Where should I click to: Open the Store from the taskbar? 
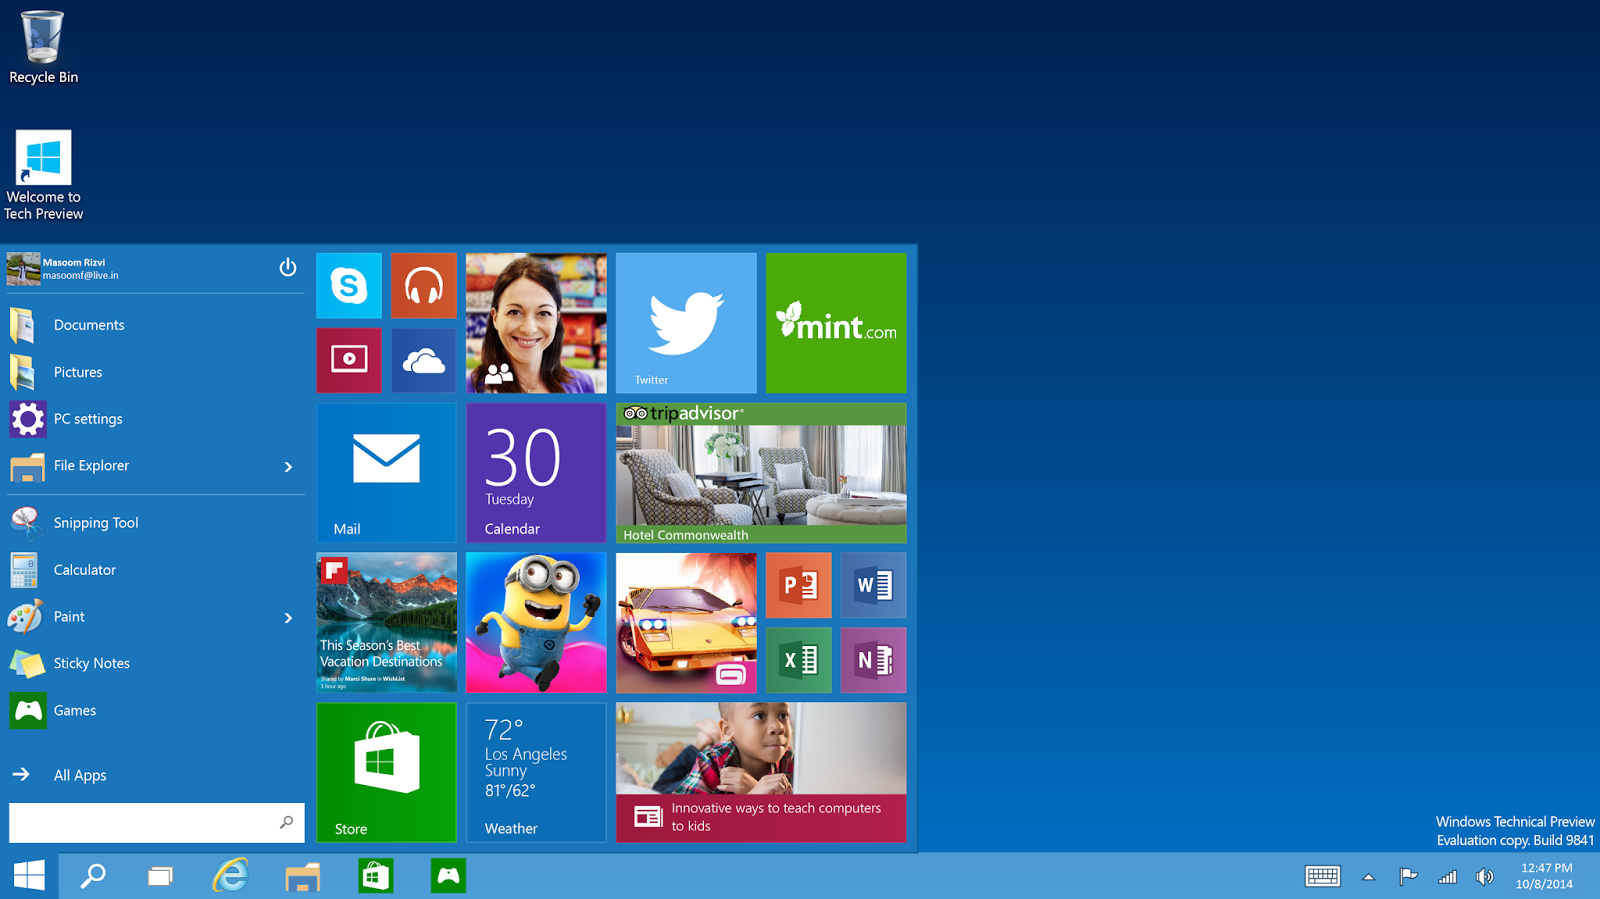coord(375,876)
